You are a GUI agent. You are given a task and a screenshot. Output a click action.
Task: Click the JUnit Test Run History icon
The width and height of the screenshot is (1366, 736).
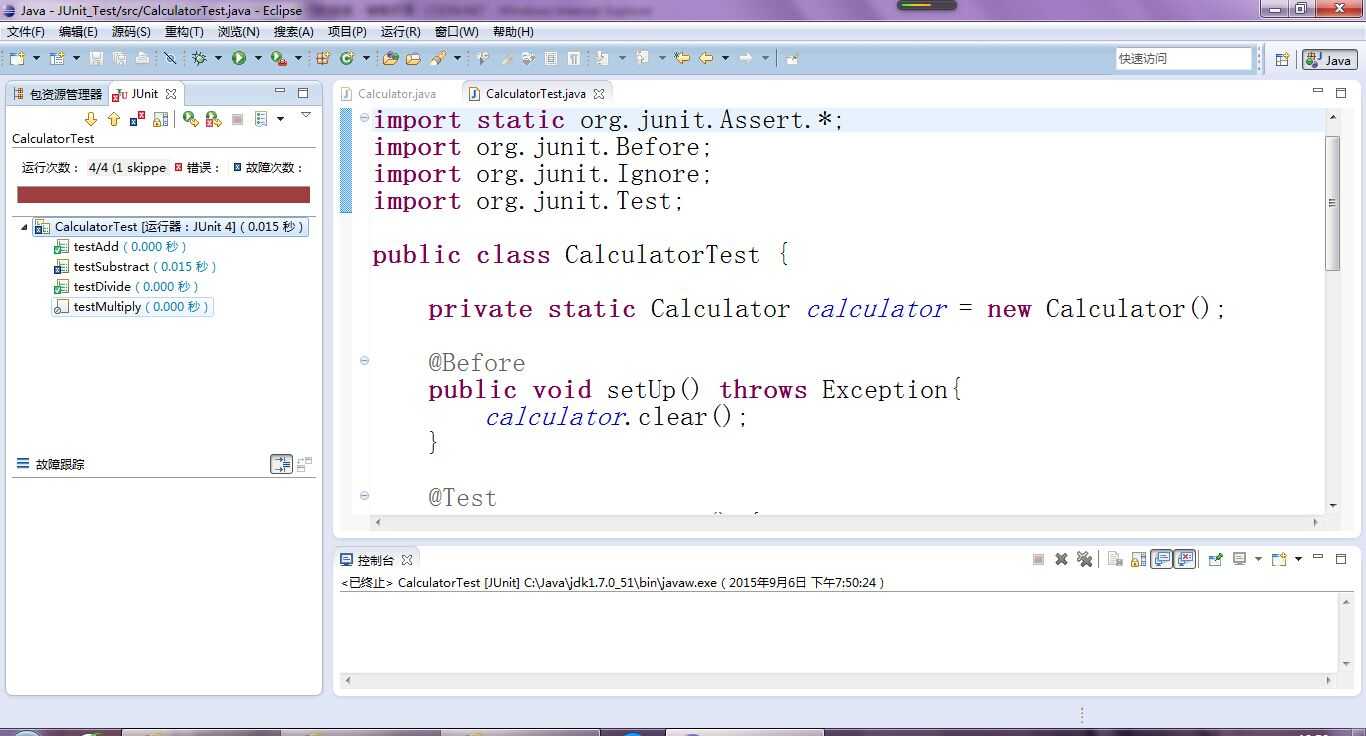pyautogui.click(x=260, y=119)
